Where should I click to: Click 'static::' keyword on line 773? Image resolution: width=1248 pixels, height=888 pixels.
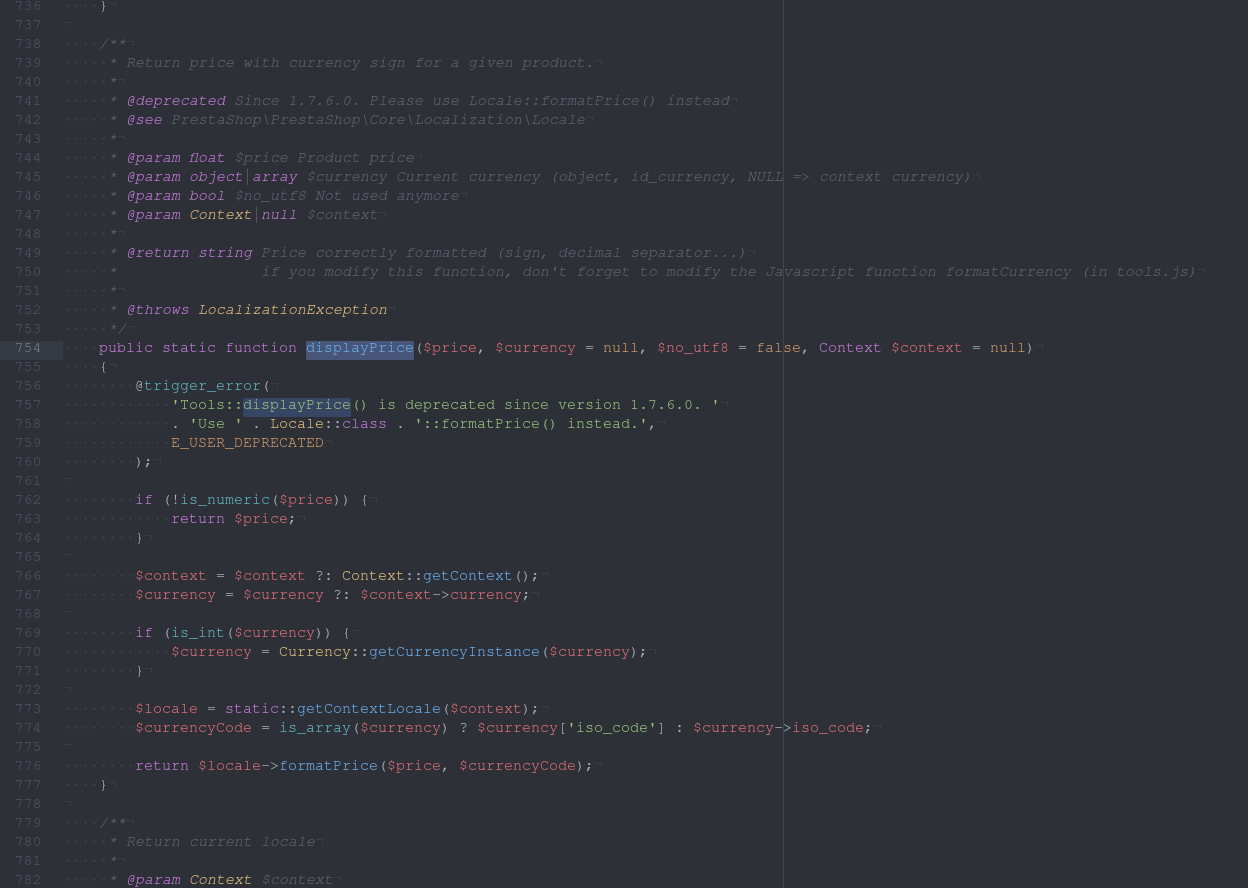click(261, 709)
